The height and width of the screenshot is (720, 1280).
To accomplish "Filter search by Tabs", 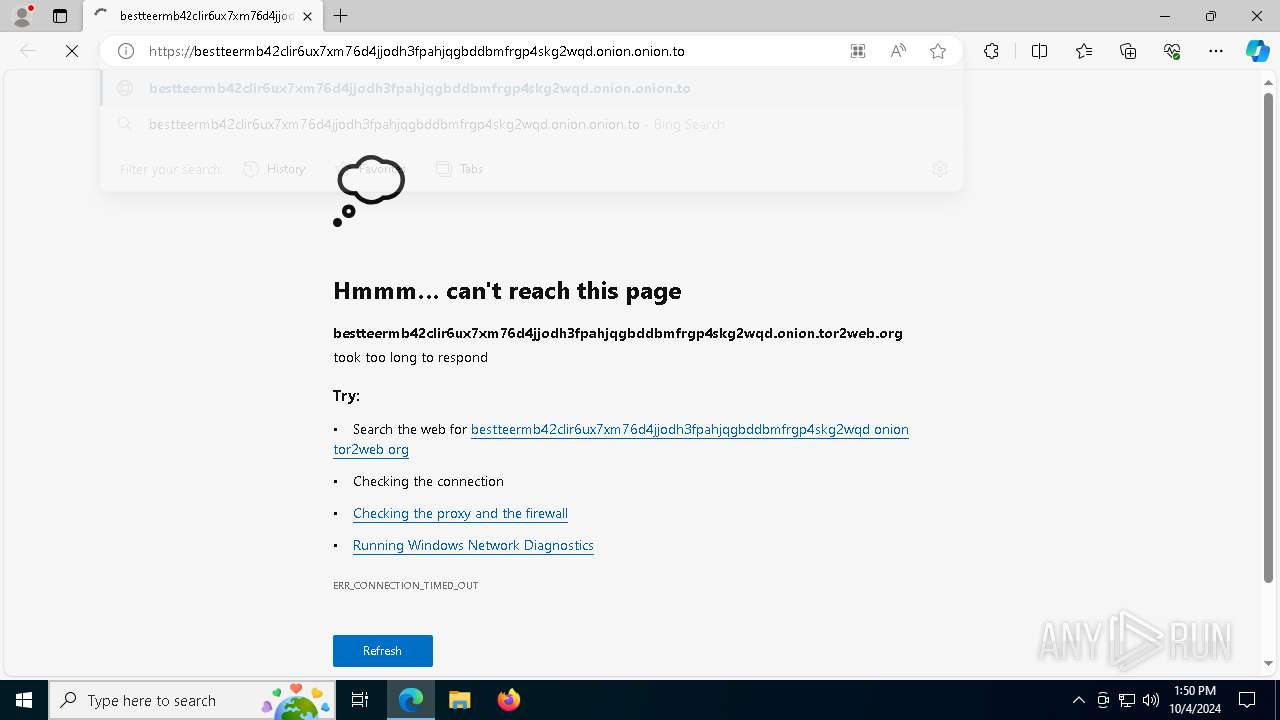I will pyautogui.click(x=460, y=169).
